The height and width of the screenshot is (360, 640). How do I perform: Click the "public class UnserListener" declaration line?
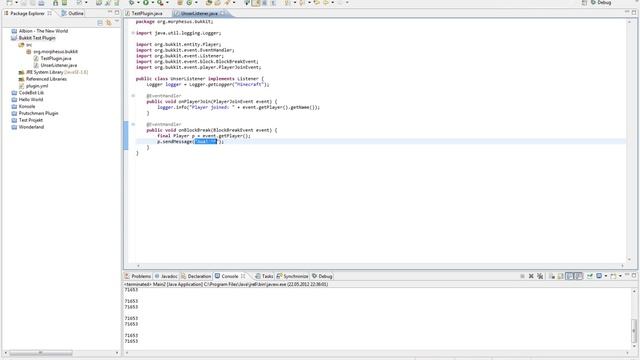point(200,79)
